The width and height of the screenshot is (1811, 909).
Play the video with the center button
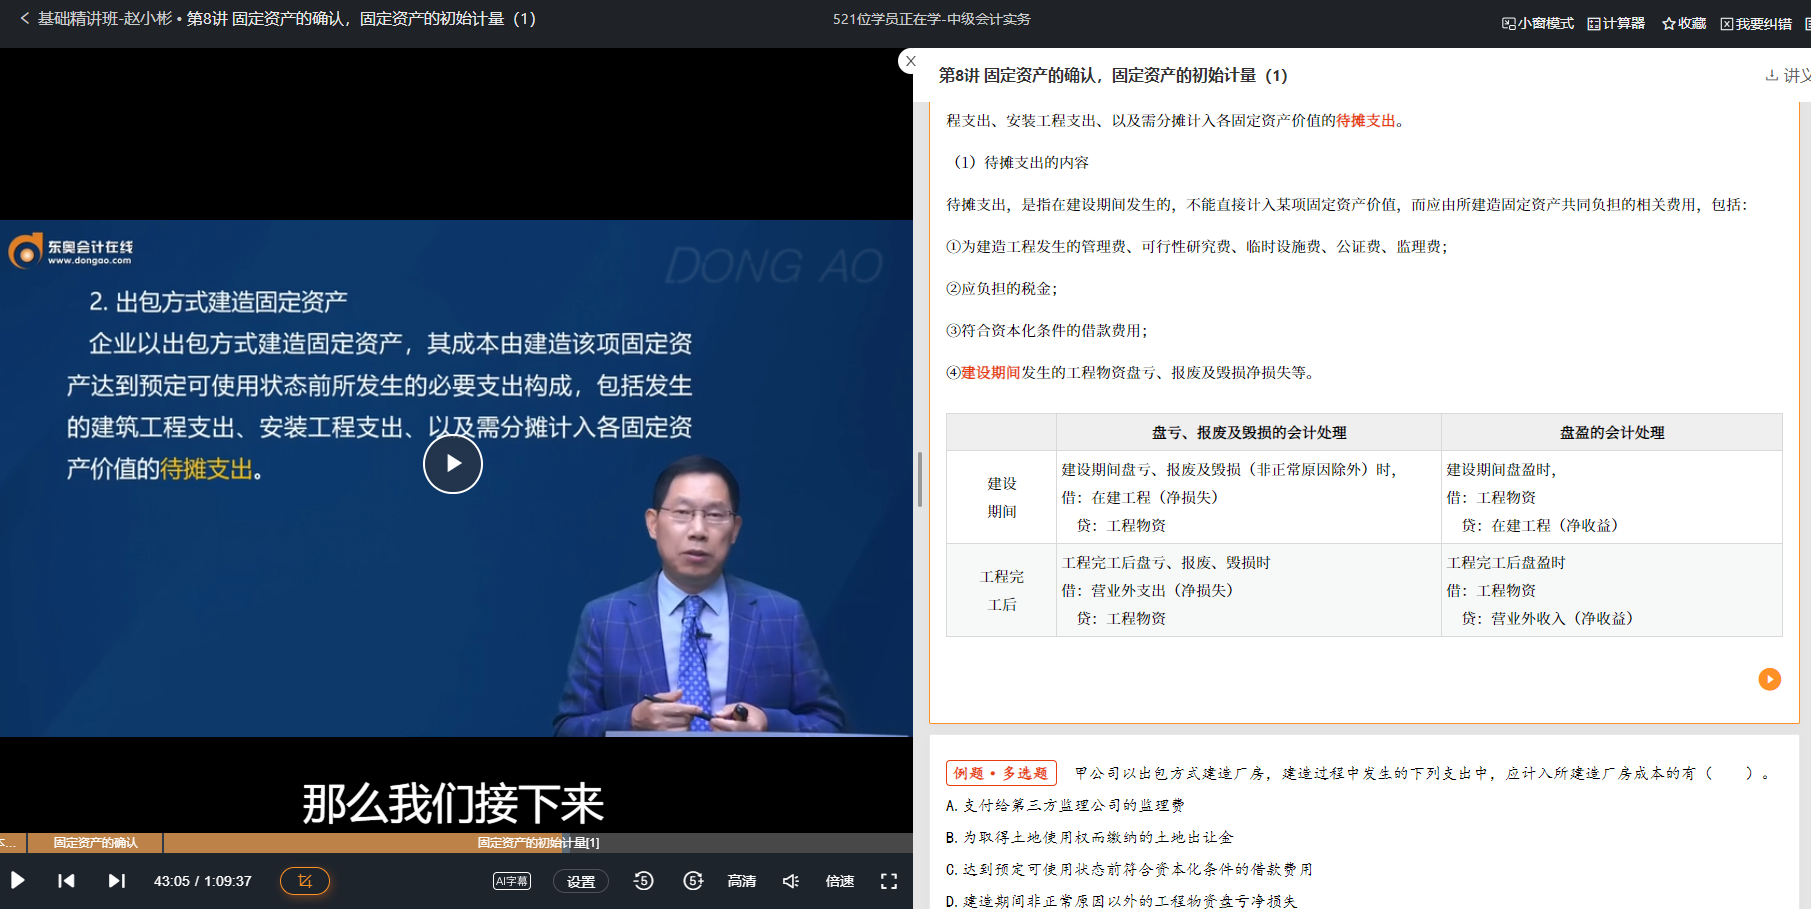point(452,464)
